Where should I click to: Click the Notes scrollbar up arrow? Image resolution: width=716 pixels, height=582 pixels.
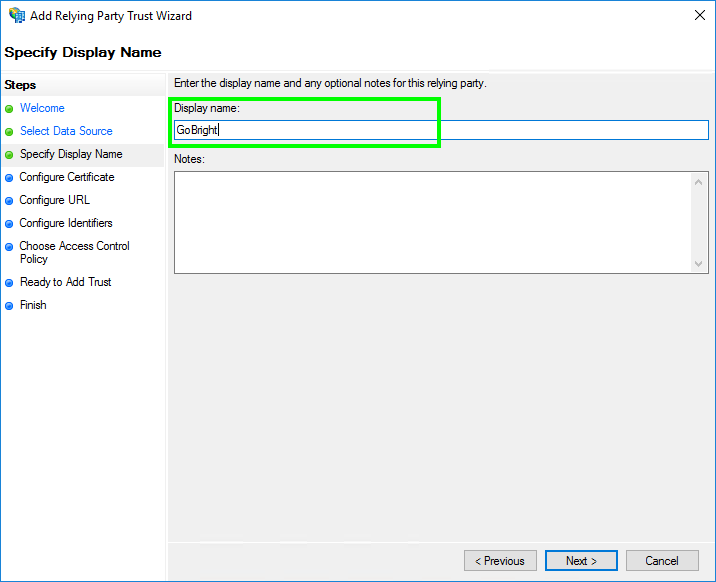699,181
